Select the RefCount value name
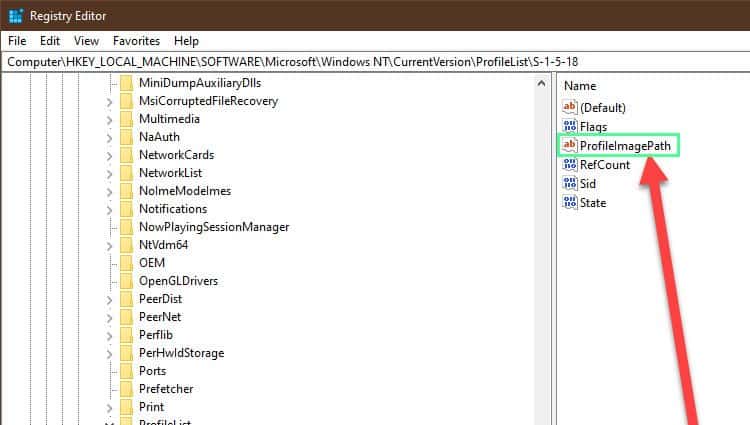The height and width of the screenshot is (425, 750). point(605,165)
